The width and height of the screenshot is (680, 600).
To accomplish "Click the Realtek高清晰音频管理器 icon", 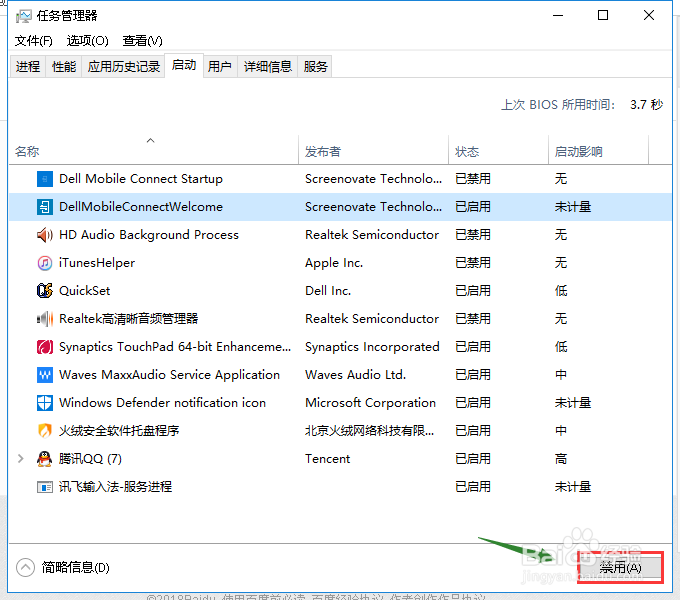I will pyautogui.click(x=45, y=319).
